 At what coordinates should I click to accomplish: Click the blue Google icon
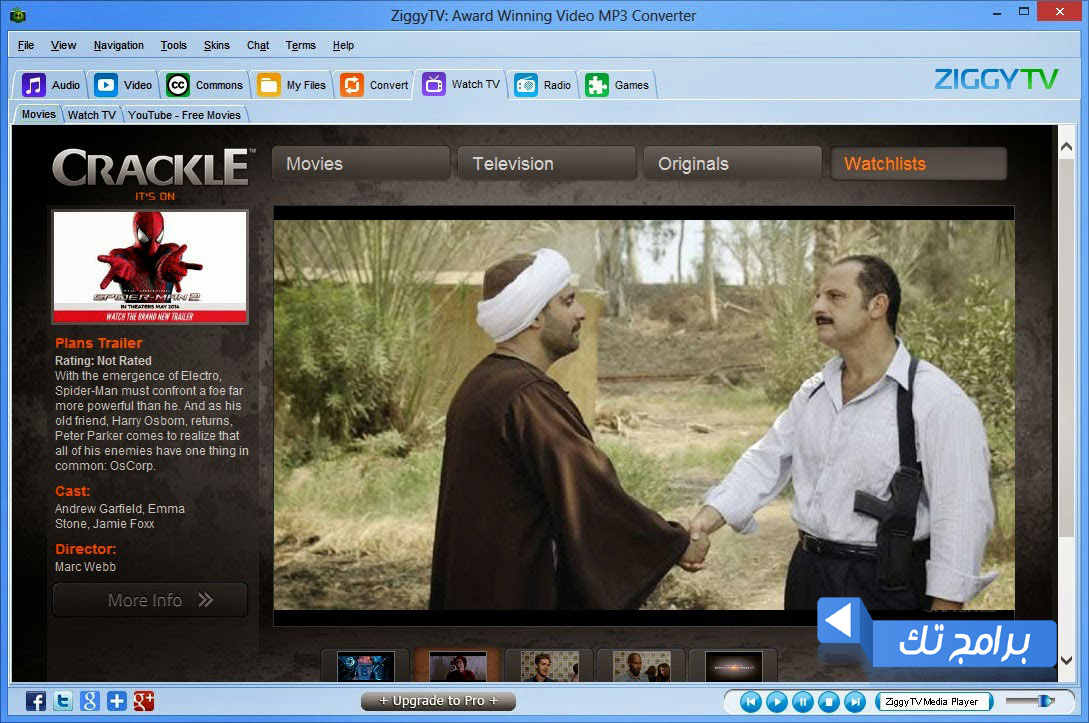(x=90, y=701)
